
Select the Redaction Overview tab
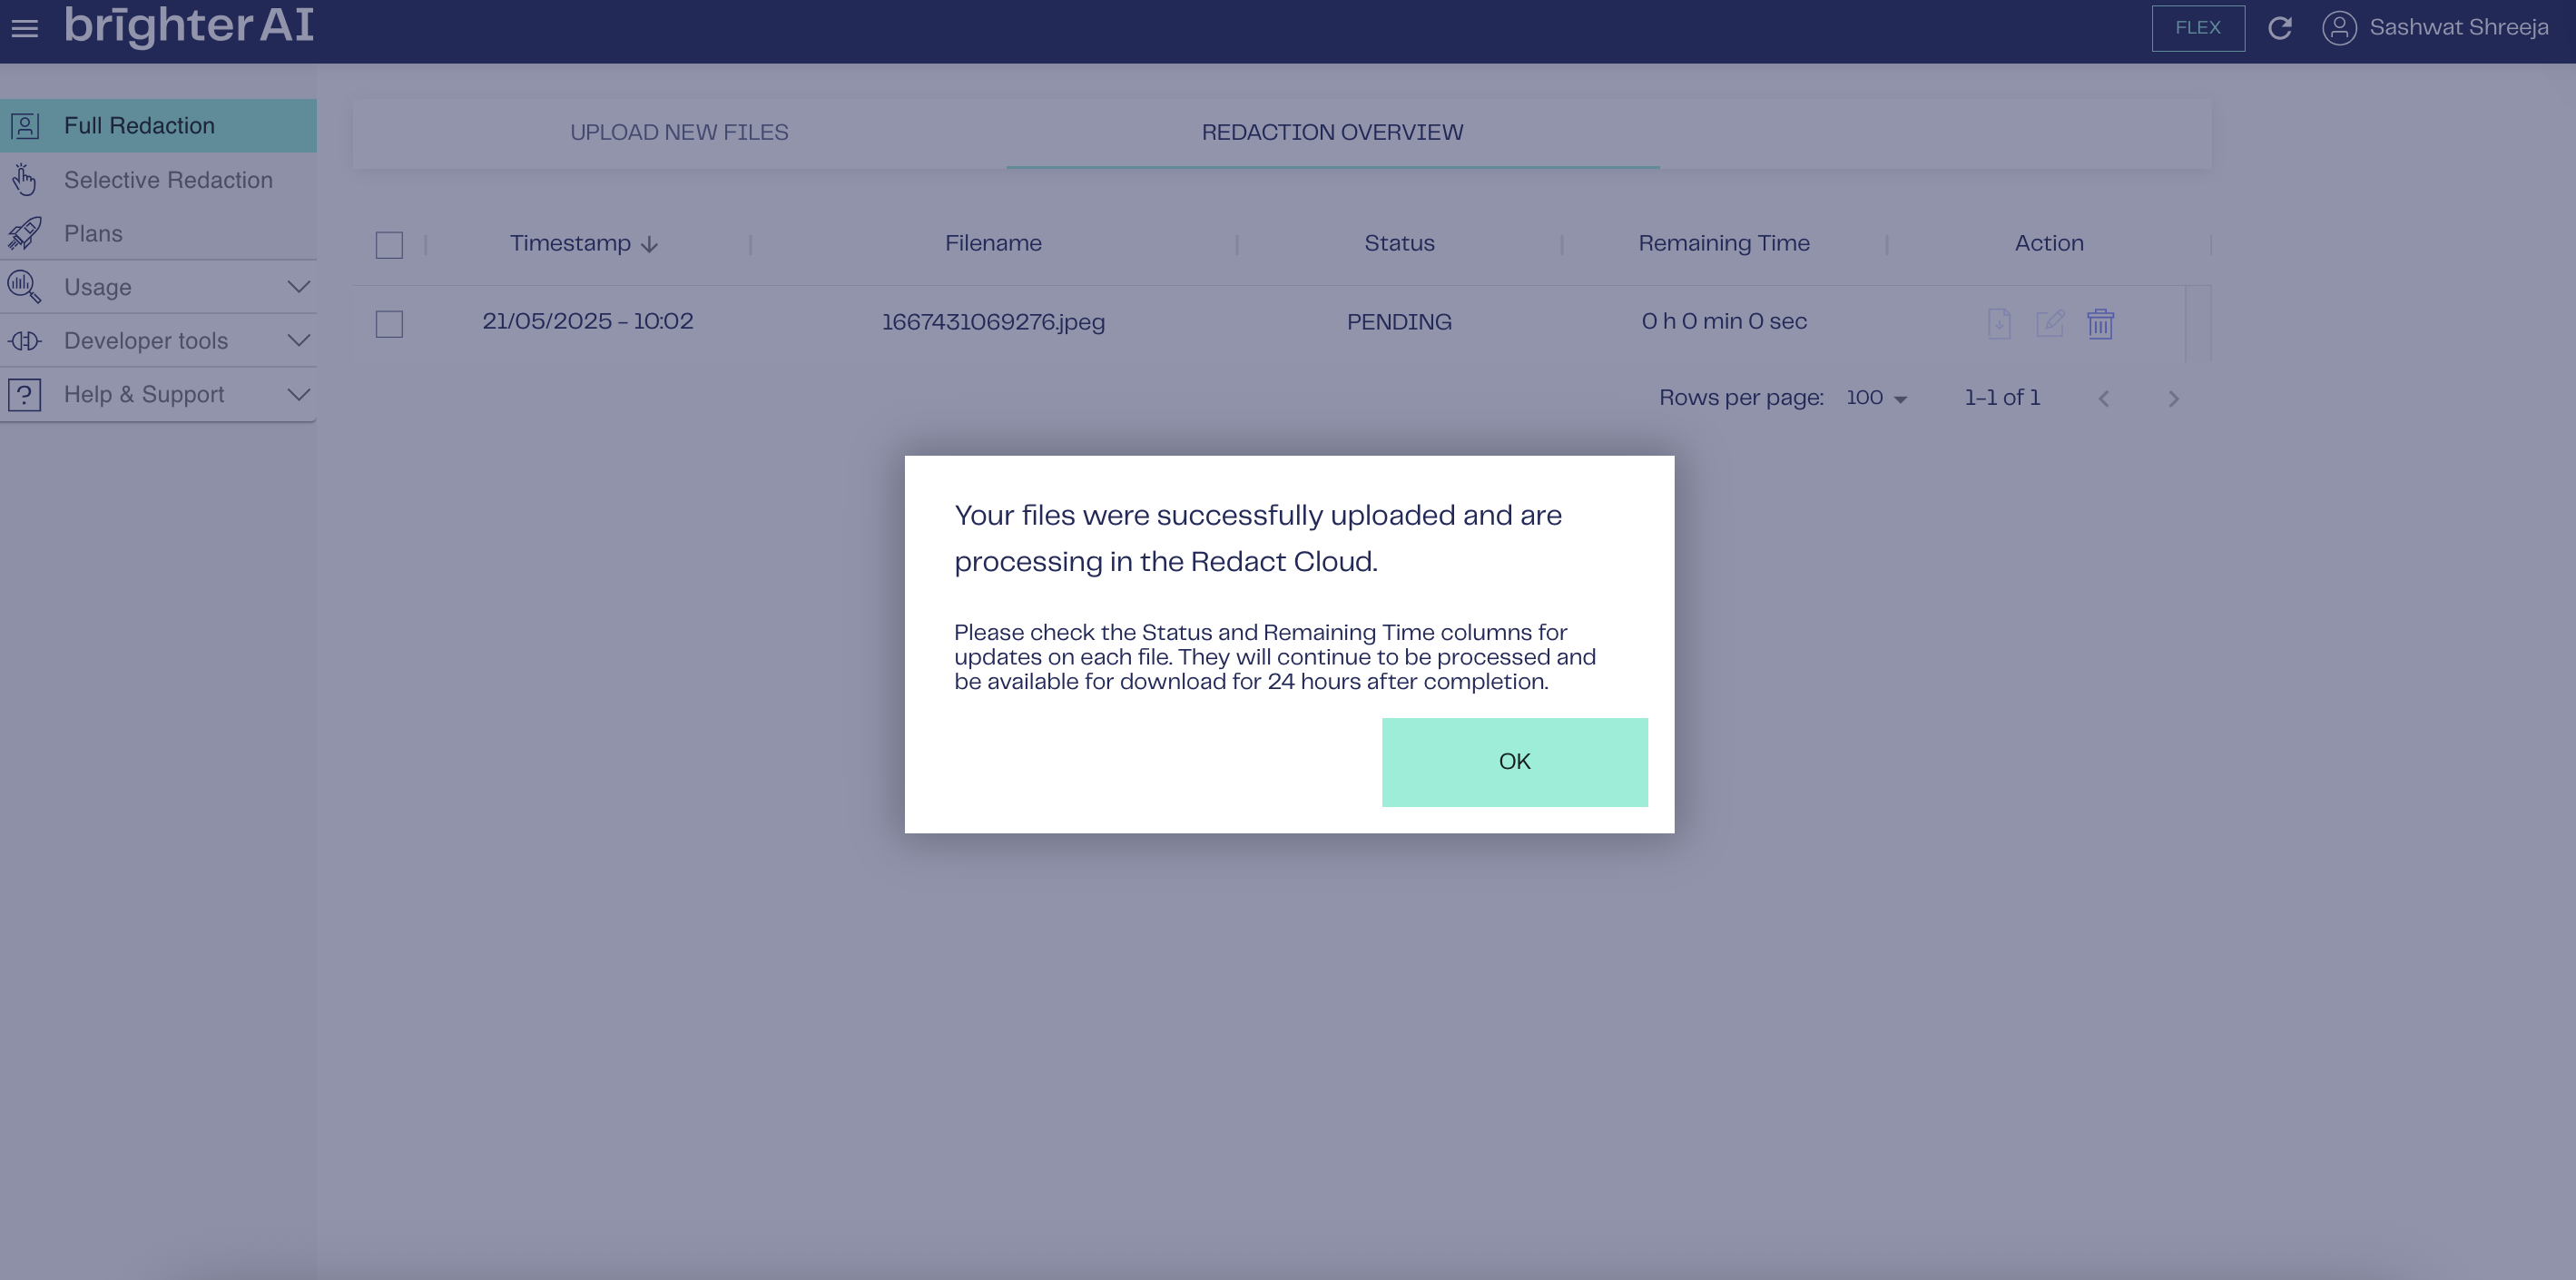tap(1332, 133)
